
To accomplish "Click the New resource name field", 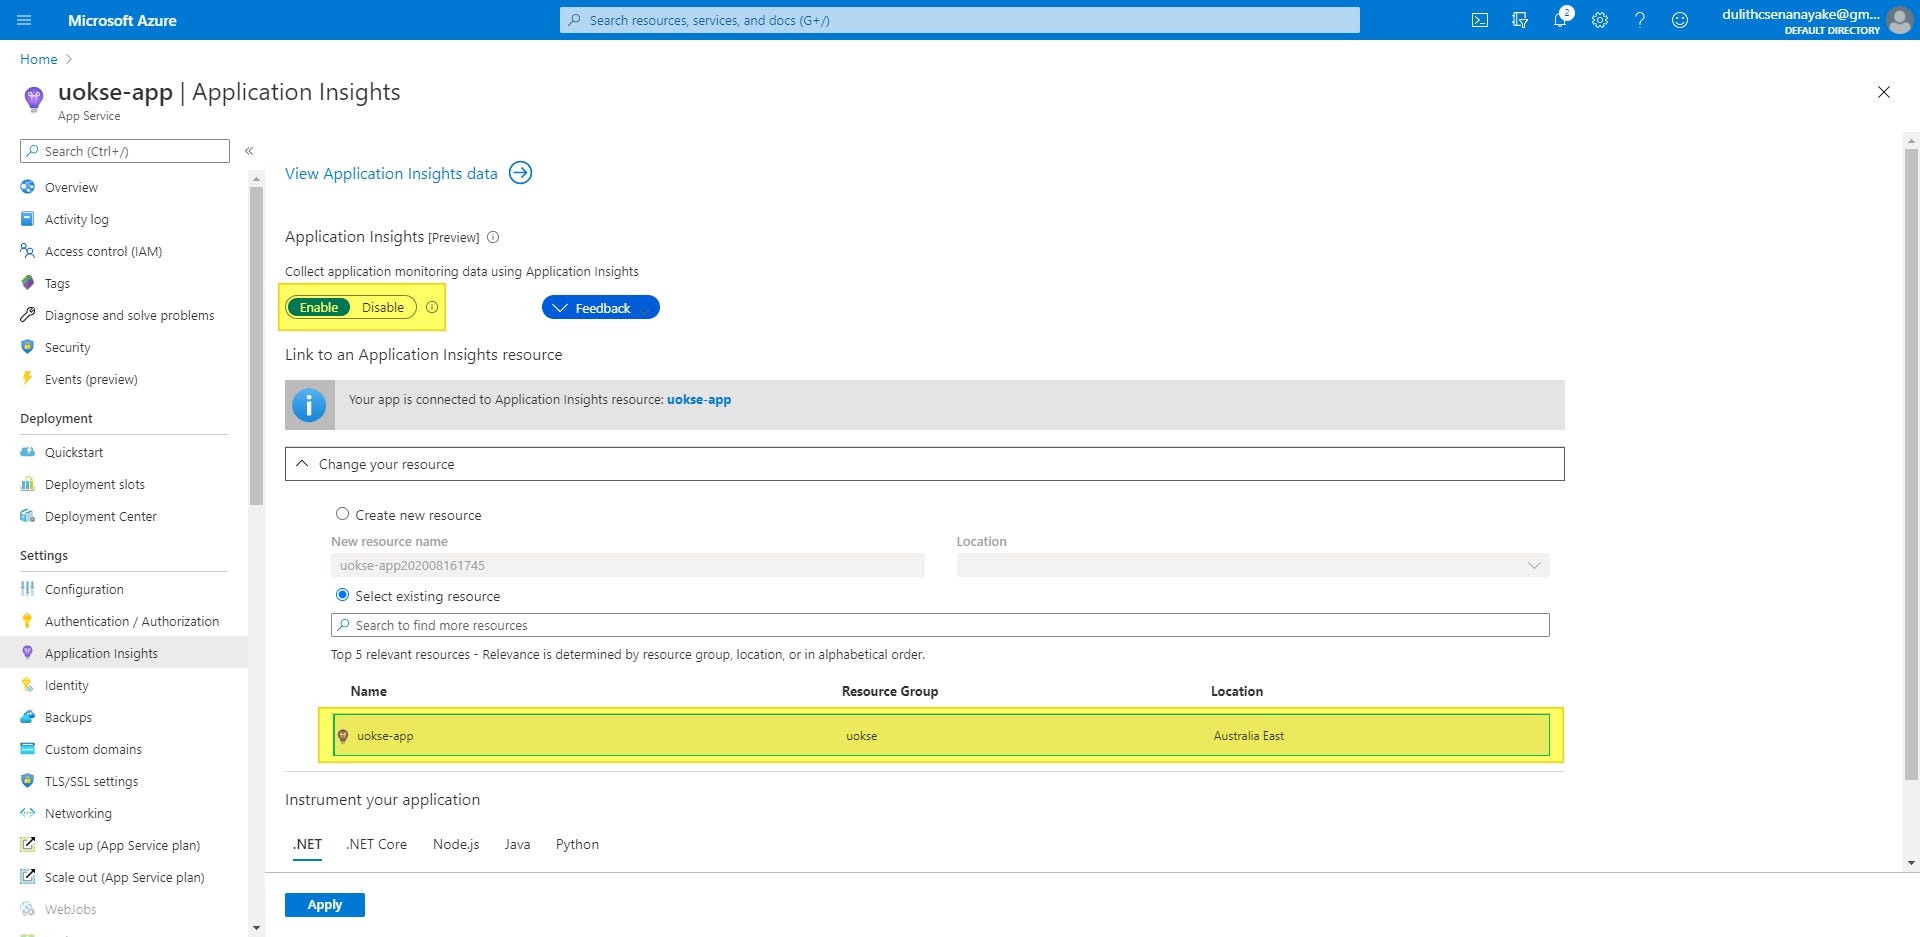I will click(628, 566).
